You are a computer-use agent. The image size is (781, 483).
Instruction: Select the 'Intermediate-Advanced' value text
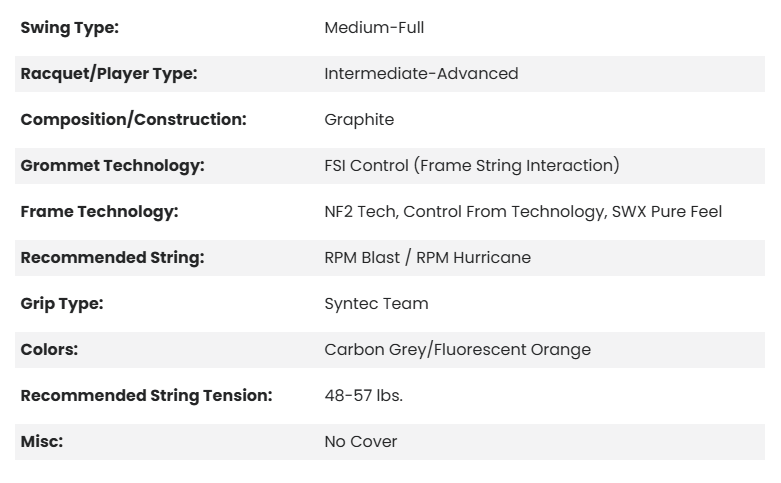(x=421, y=74)
